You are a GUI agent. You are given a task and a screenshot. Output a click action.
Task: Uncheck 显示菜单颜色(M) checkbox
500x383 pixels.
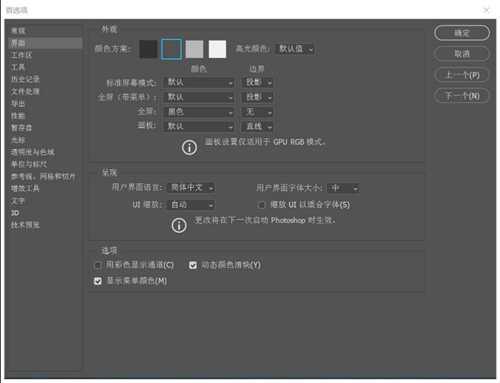pyautogui.click(x=97, y=281)
